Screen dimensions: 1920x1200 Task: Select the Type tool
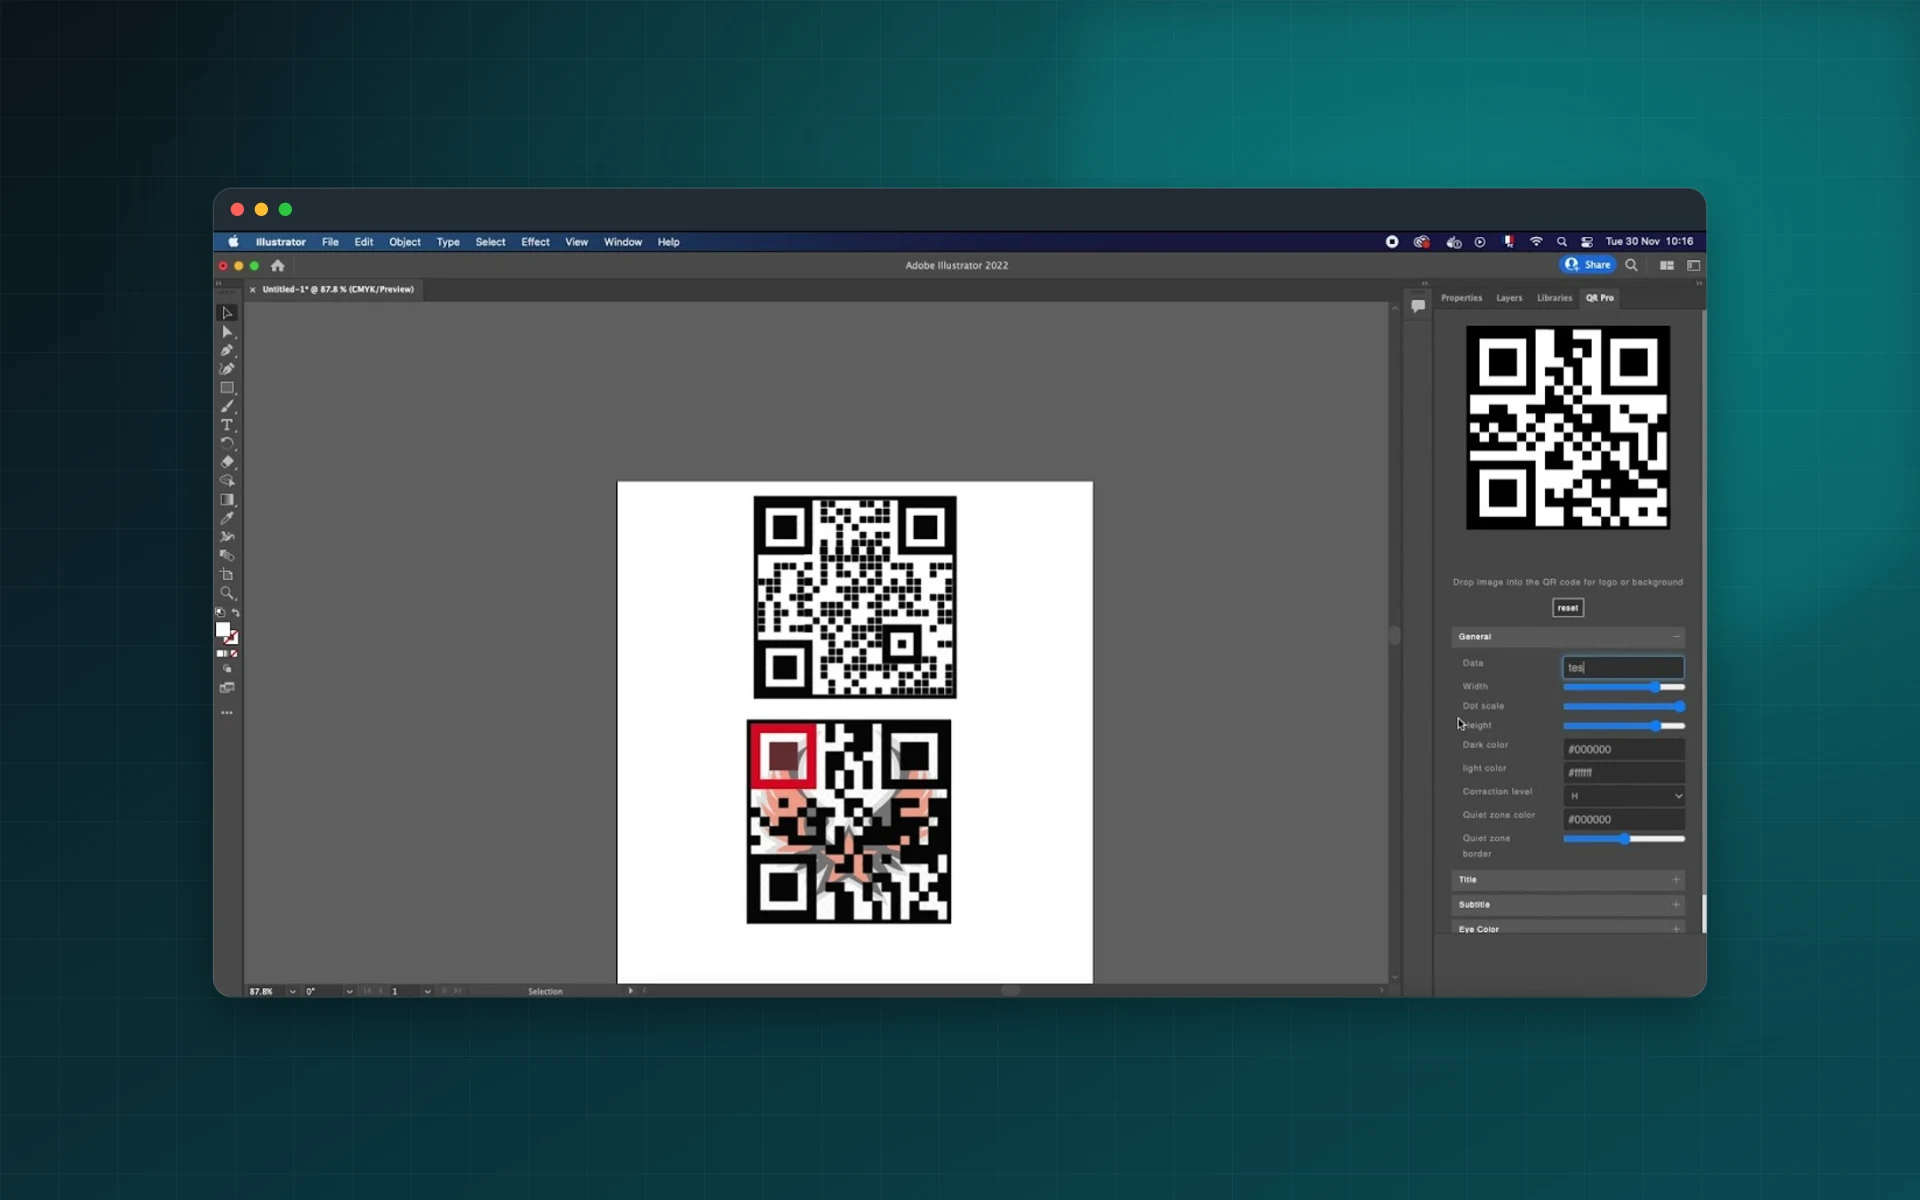coord(227,425)
